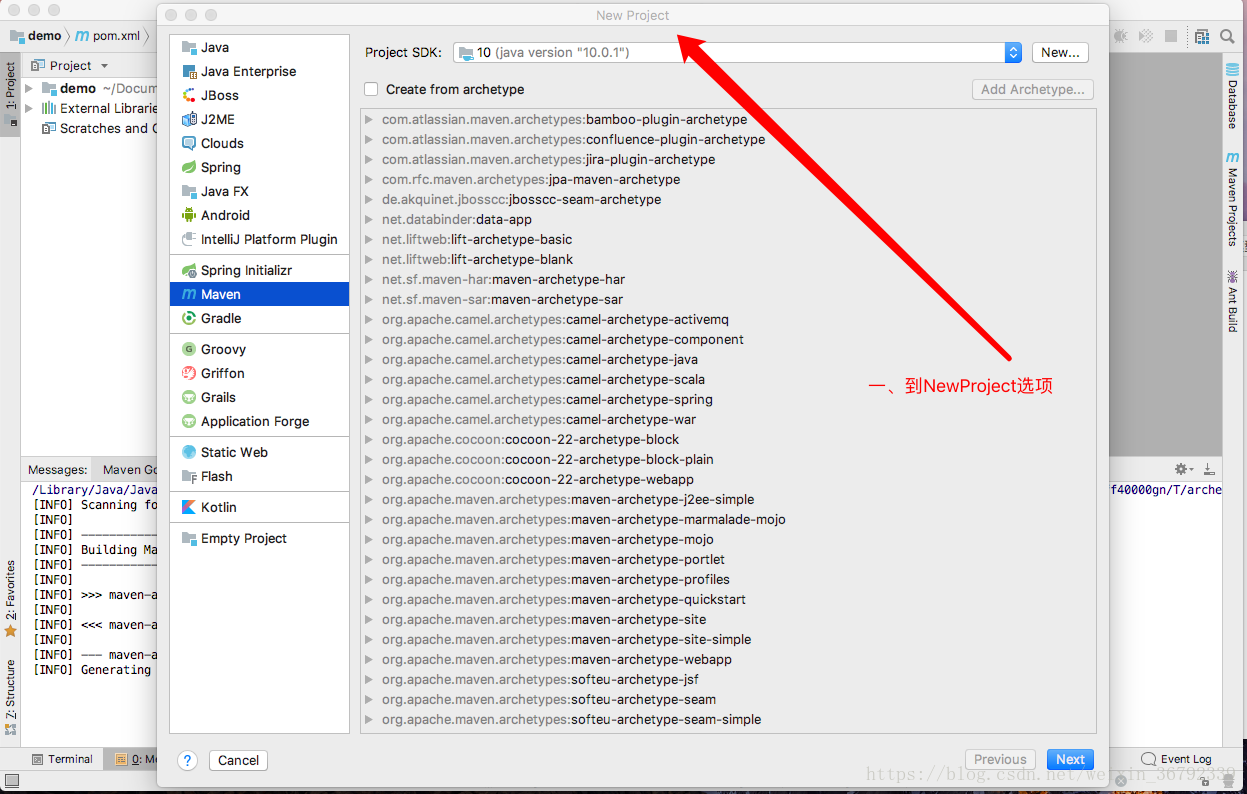1247x794 pixels.
Task: Pick the Flash project type
Action: click(259, 476)
